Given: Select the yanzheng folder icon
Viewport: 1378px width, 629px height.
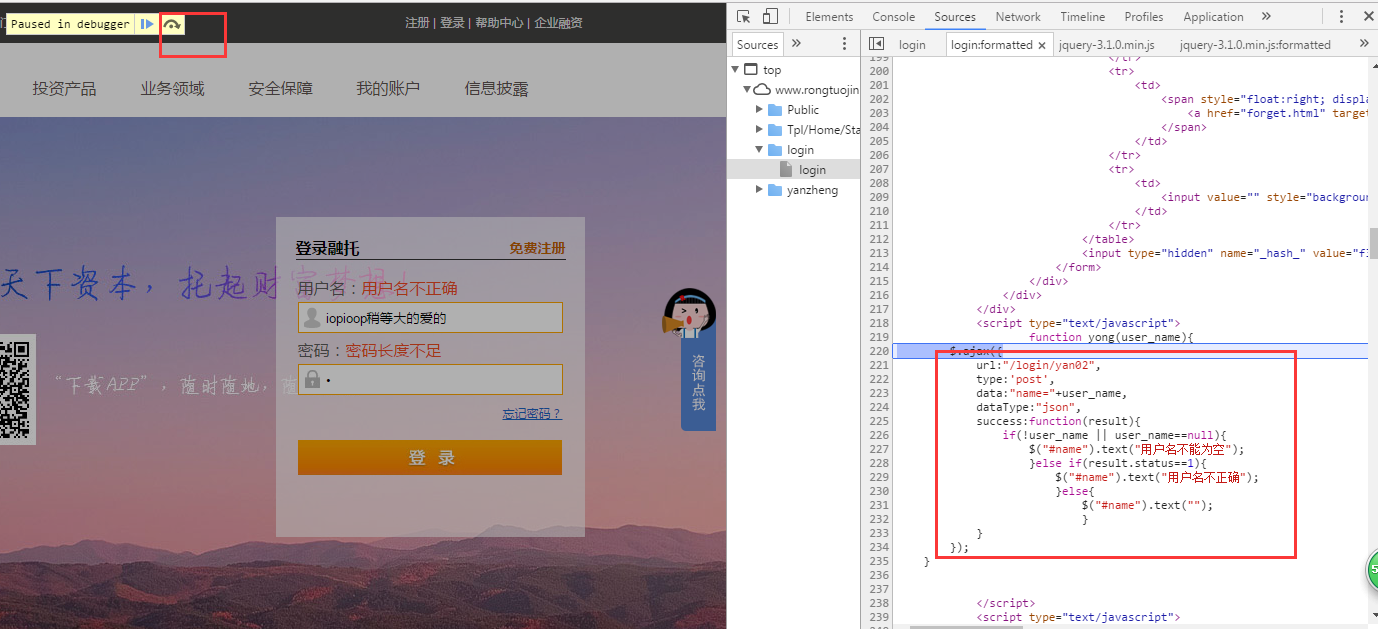Looking at the screenshot, I should pyautogui.click(x=775, y=189).
